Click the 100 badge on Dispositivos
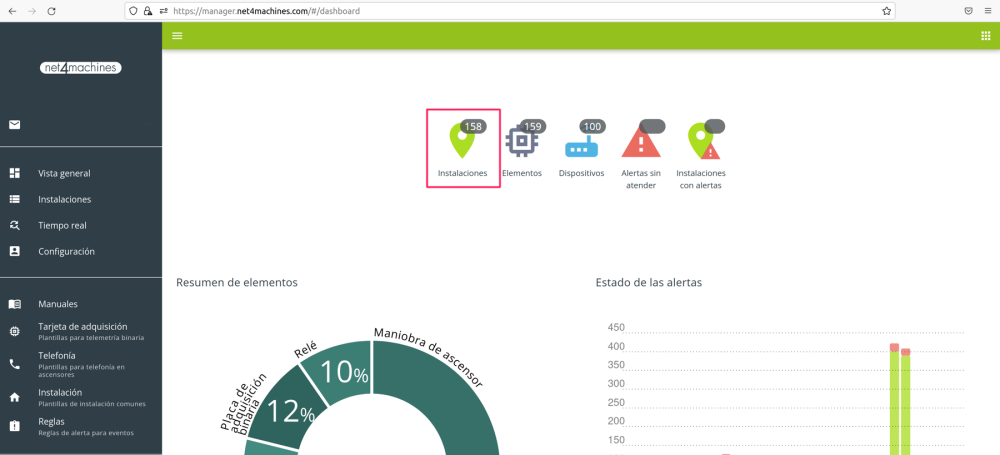The height and width of the screenshot is (455, 1000). pos(592,126)
